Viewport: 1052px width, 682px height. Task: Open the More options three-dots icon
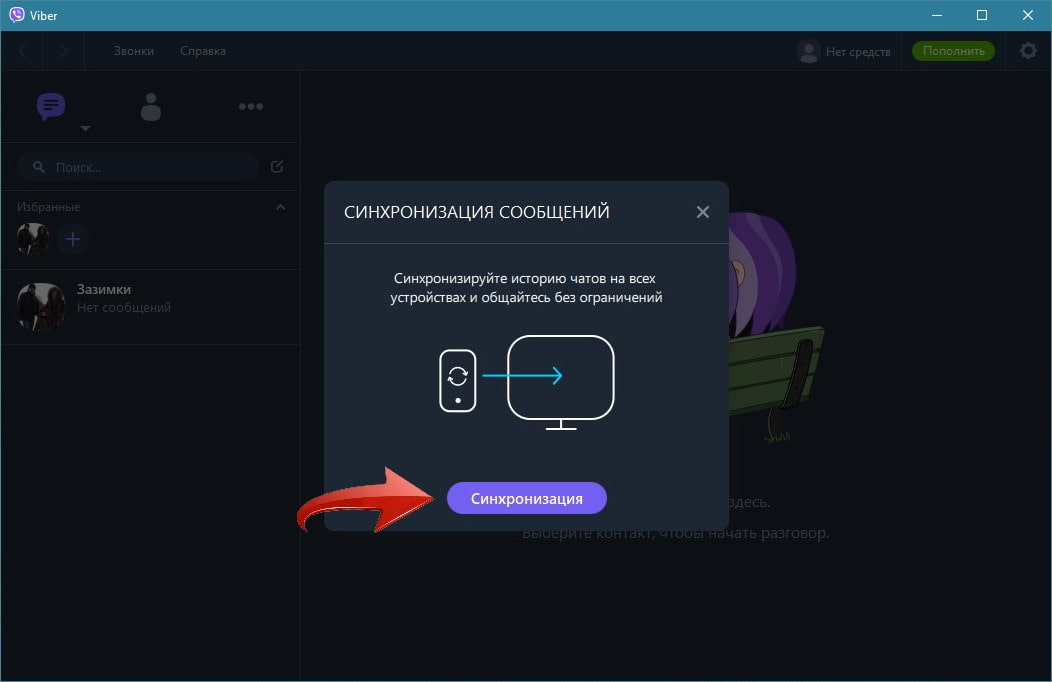(x=250, y=107)
